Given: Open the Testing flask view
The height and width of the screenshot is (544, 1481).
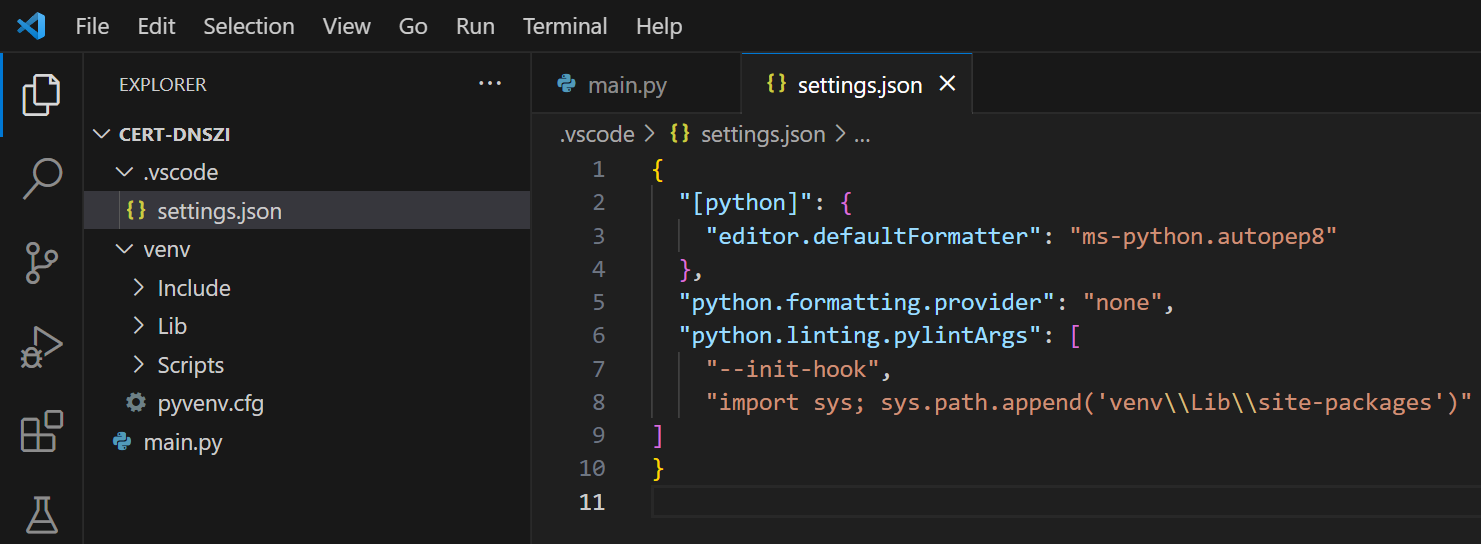Looking at the screenshot, I should [42, 514].
